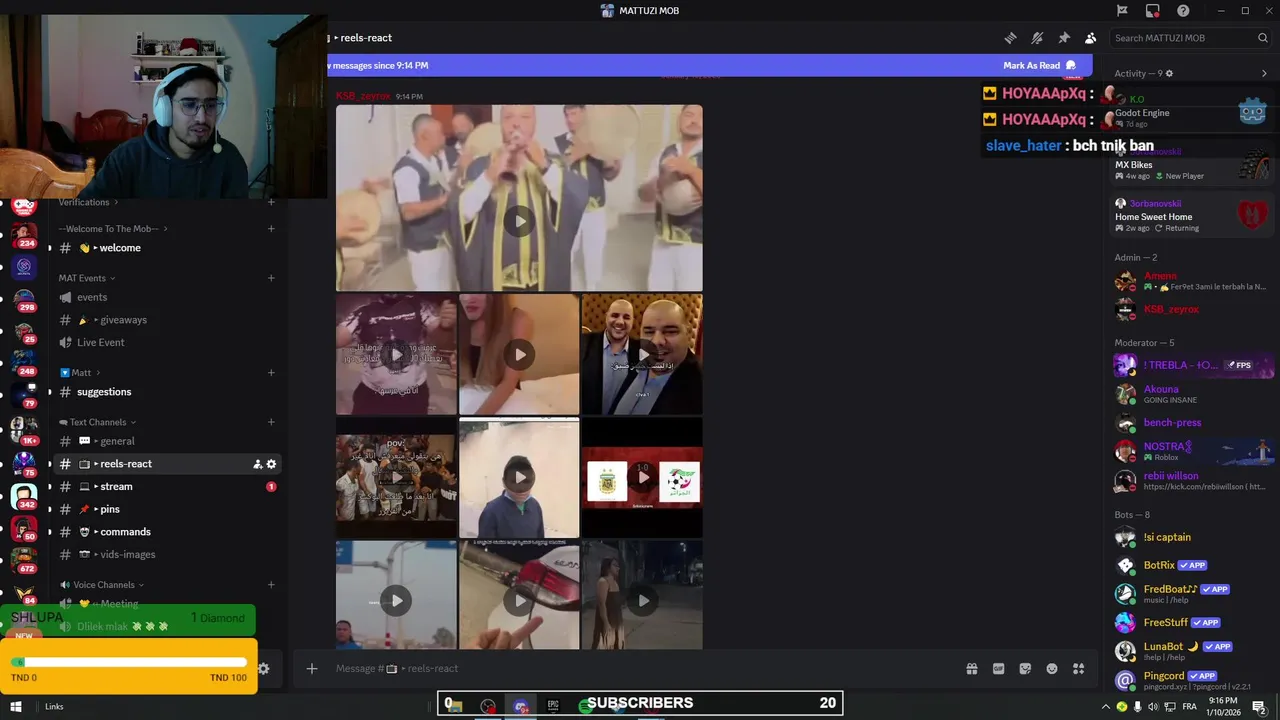Open Home Sweet Home activity card
This screenshot has height=720, width=1280.
click(1191, 216)
